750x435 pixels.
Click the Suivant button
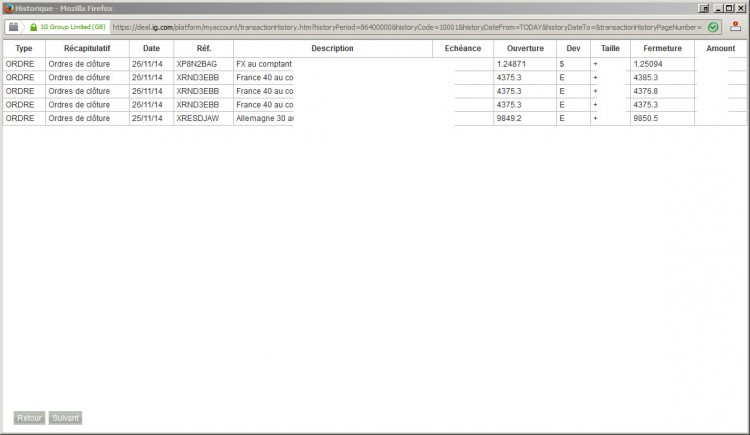(x=65, y=418)
